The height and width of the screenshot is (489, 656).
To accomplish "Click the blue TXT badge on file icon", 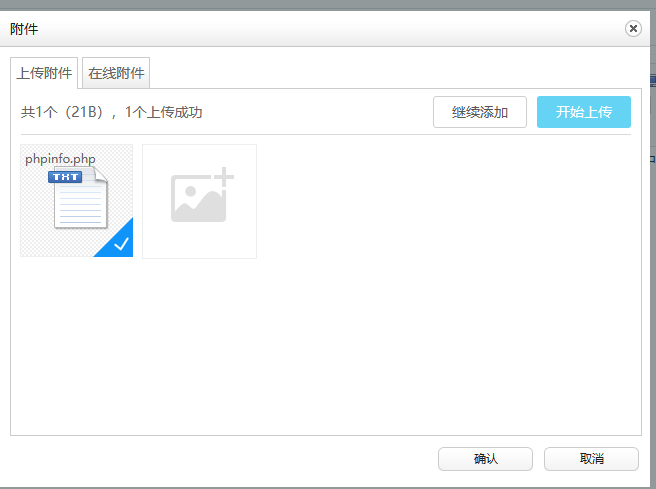I will coord(67,177).
